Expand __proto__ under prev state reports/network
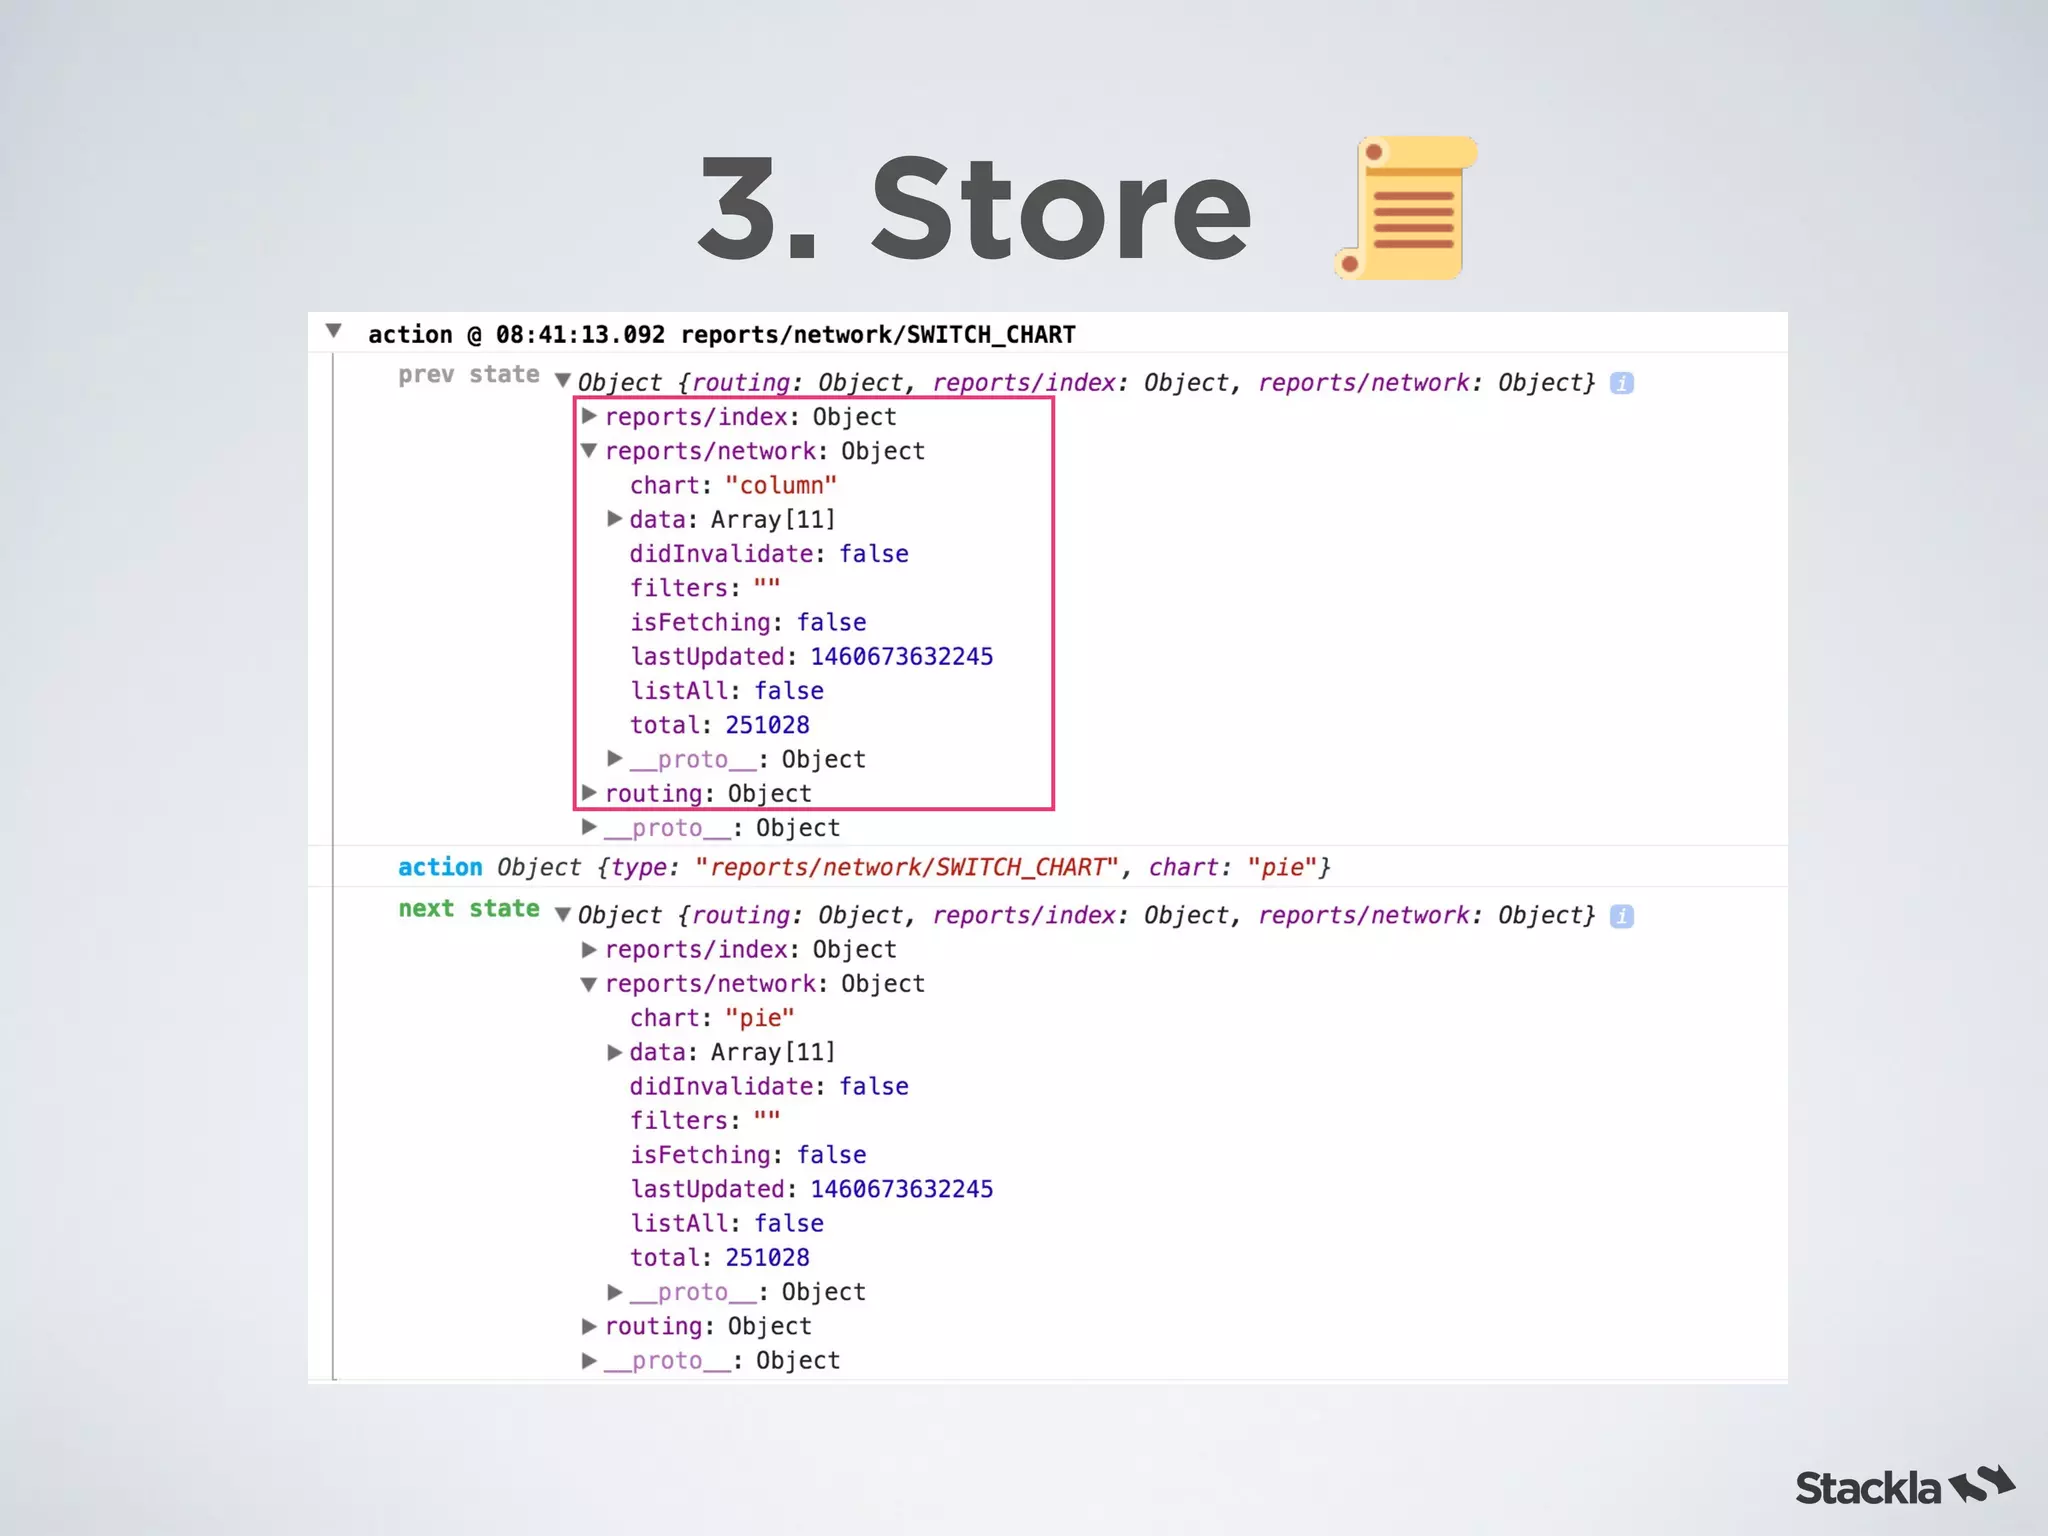 pos(615,759)
